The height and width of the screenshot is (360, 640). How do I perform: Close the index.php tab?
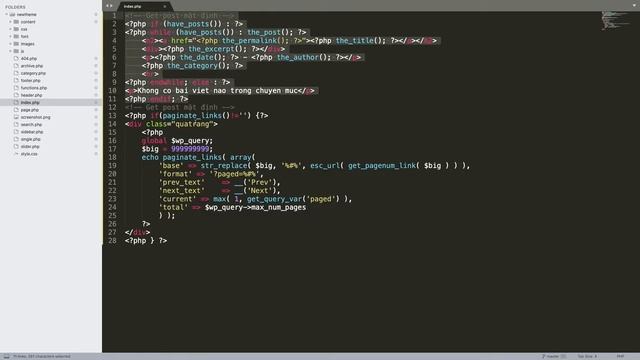point(165,6)
